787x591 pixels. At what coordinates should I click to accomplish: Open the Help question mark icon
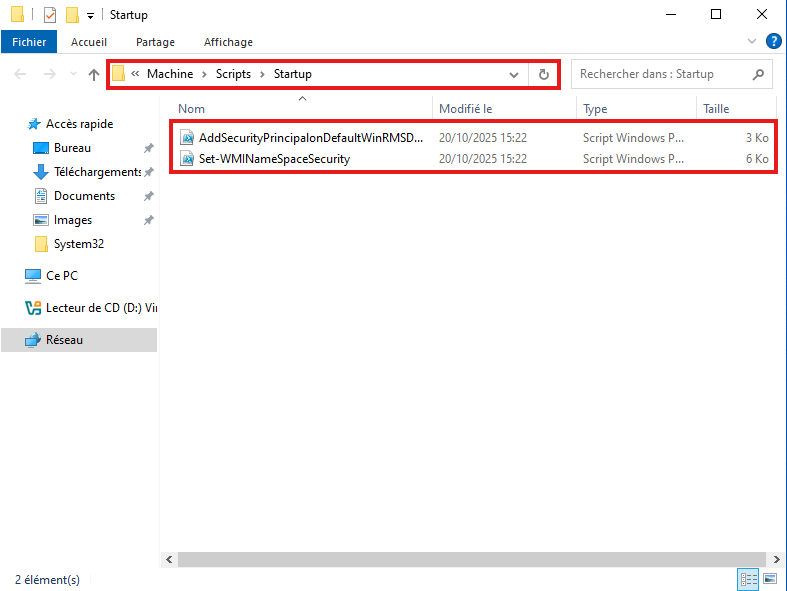pos(773,42)
